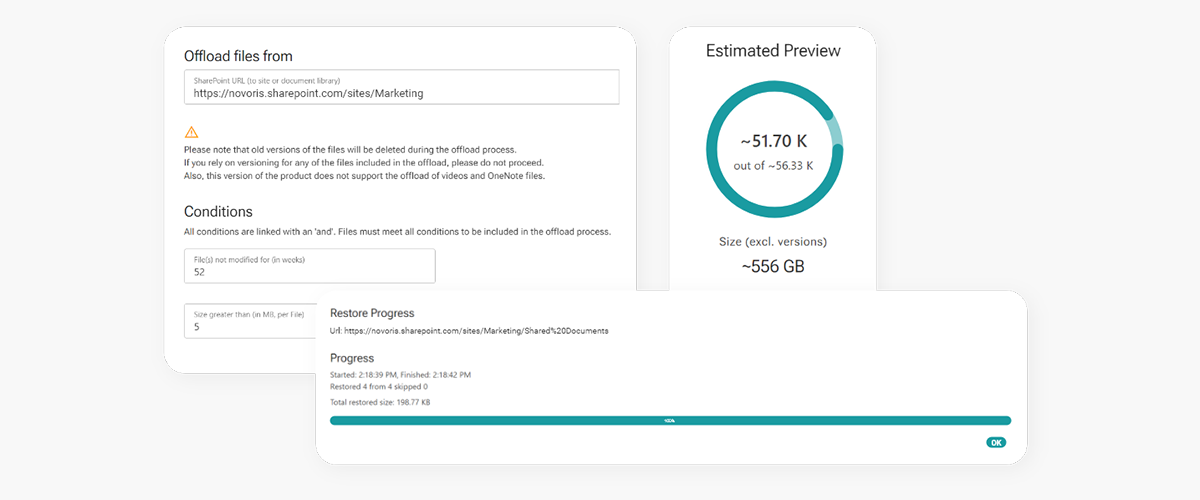Click the 'Total restored size: 198.77 KB' line
This screenshot has height=500, width=1200.
380,402
